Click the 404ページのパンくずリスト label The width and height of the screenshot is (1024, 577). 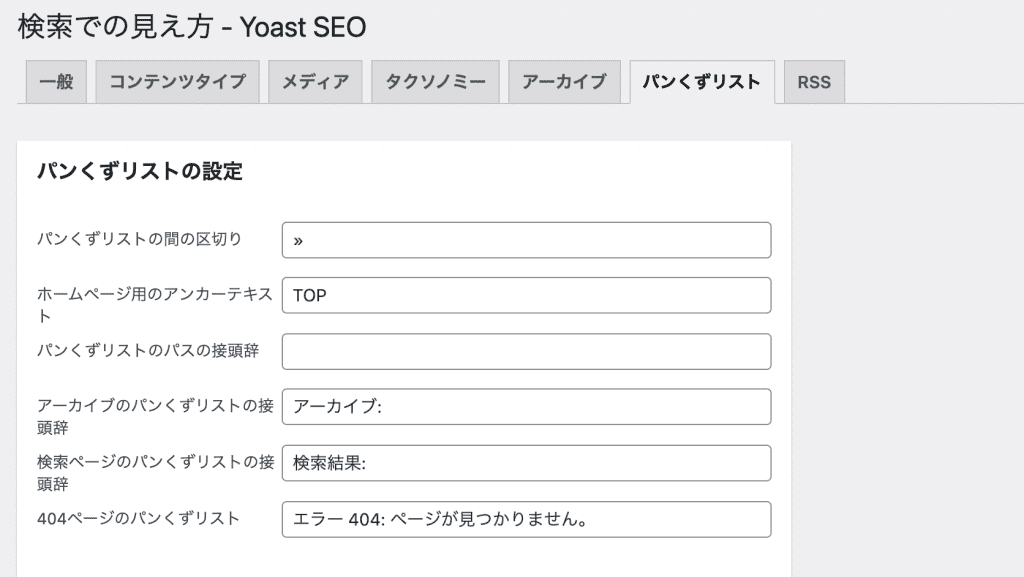coord(138,519)
